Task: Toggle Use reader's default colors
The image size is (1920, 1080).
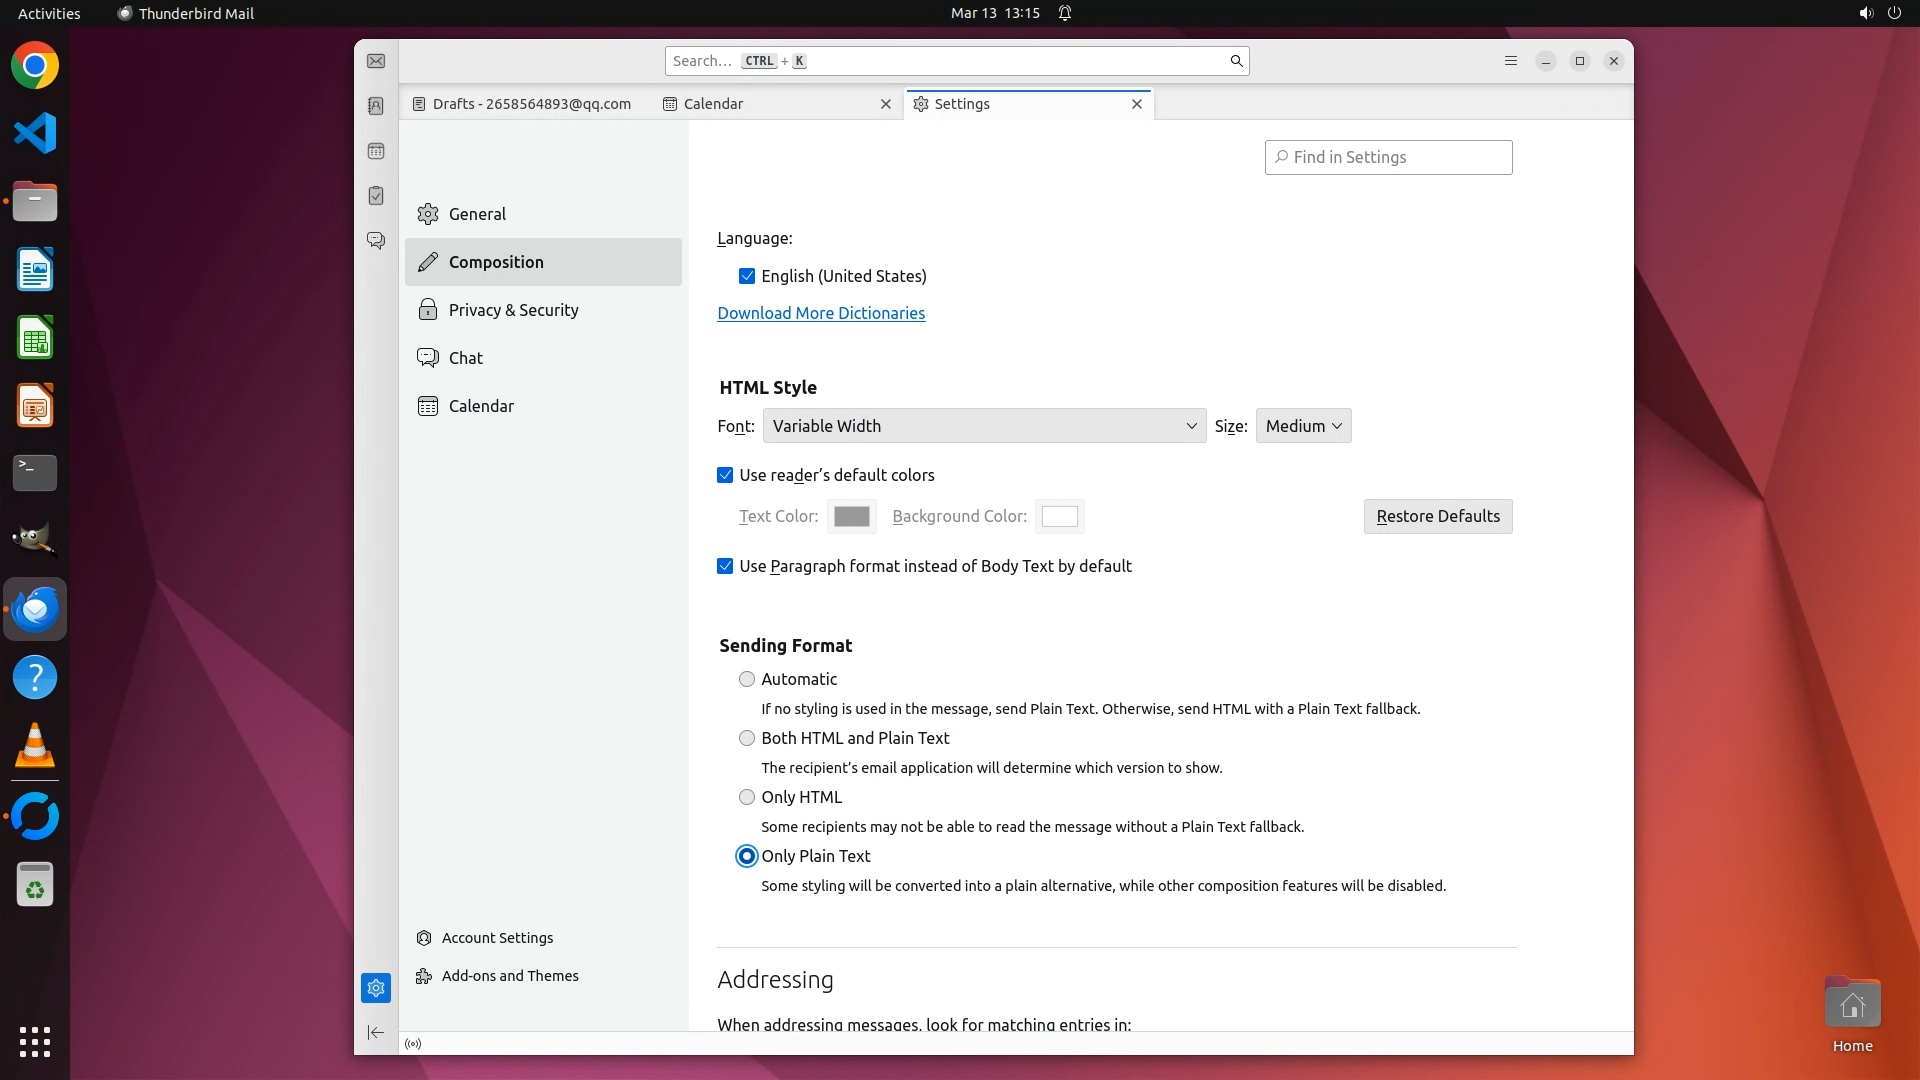Action: click(725, 475)
